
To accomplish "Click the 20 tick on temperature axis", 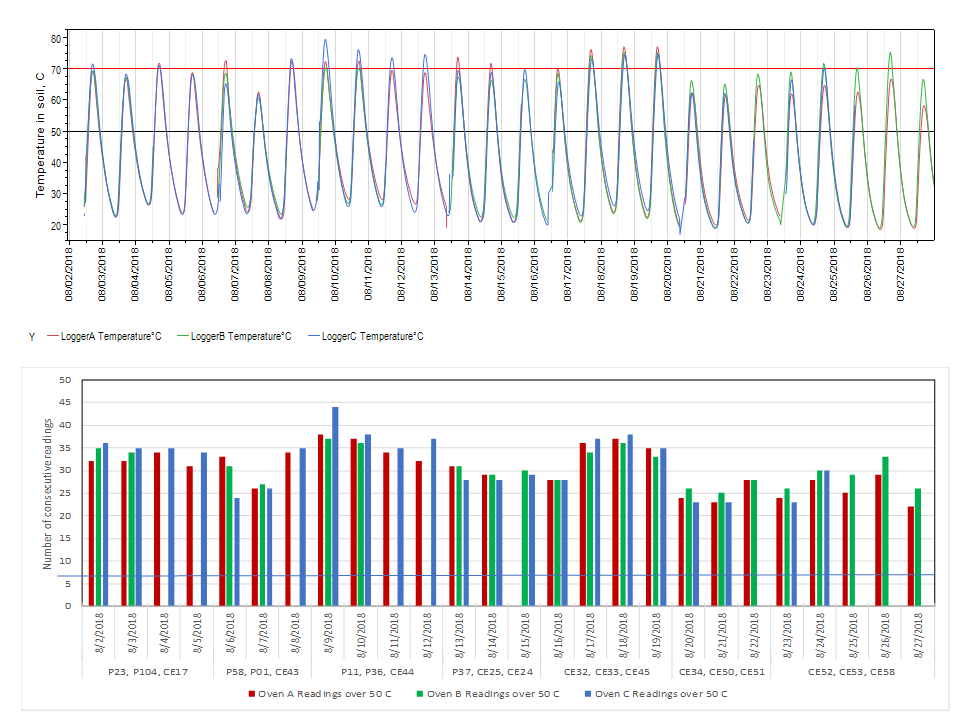I will coord(56,225).
